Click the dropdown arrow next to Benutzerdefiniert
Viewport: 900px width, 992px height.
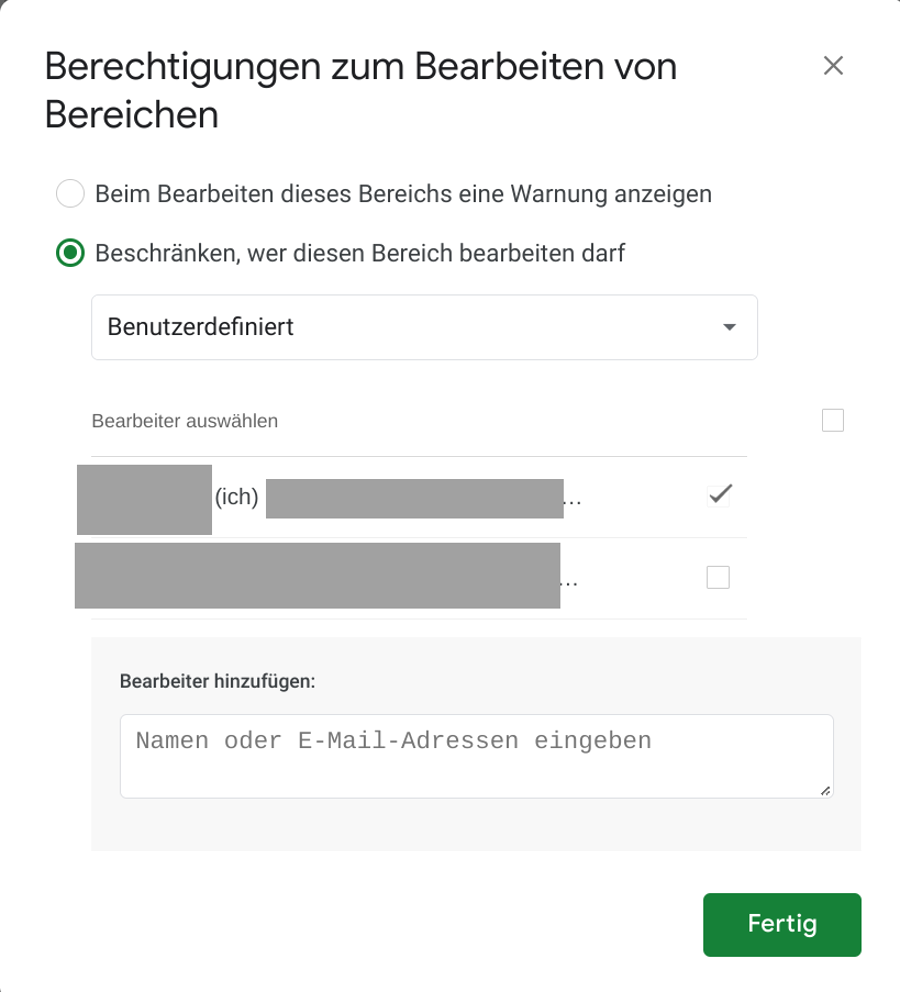(729, 326)
